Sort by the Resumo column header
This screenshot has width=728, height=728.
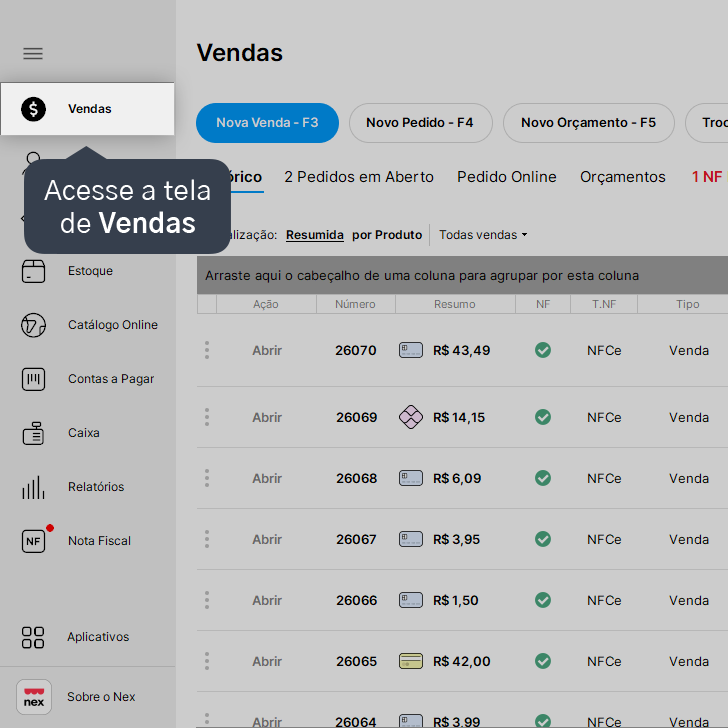(x=455, y=304)
